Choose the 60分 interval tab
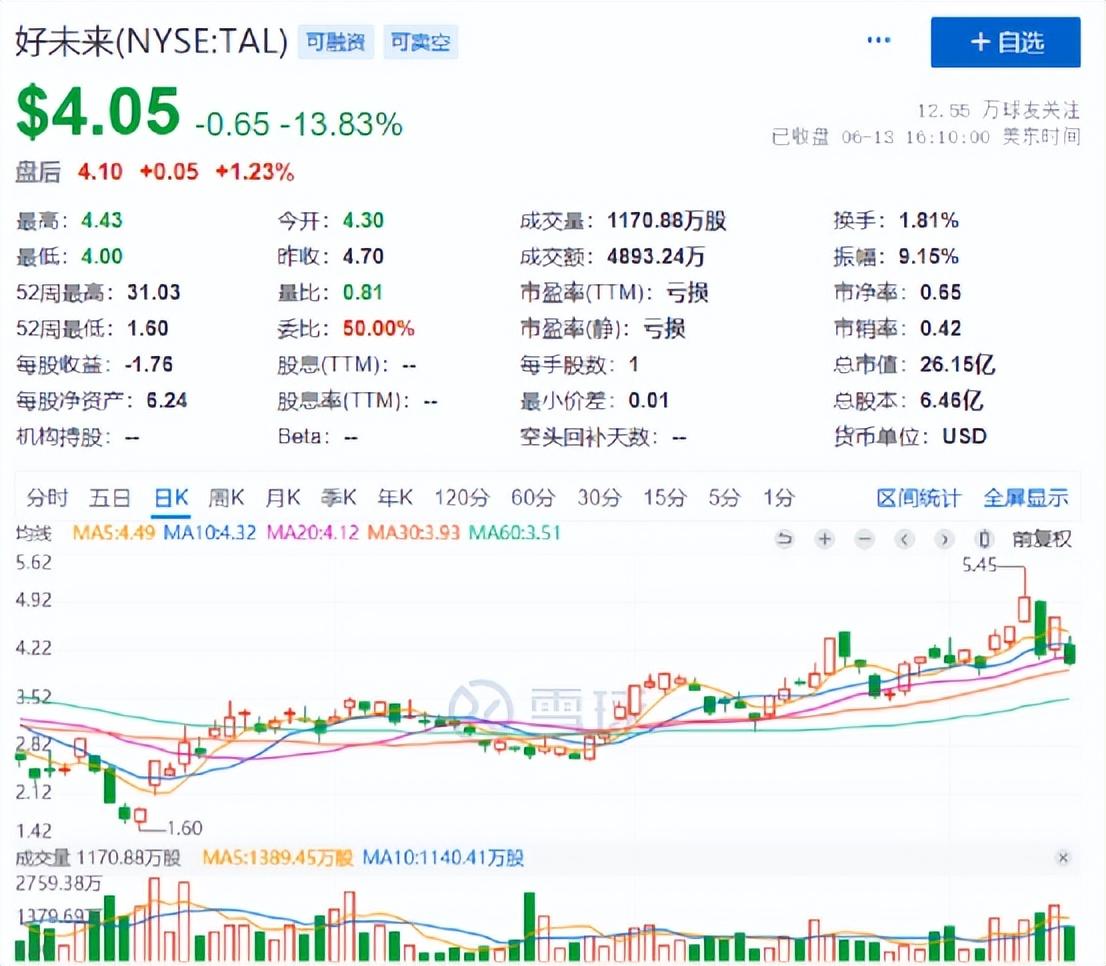1106x966 pixels. pos(533,497)
